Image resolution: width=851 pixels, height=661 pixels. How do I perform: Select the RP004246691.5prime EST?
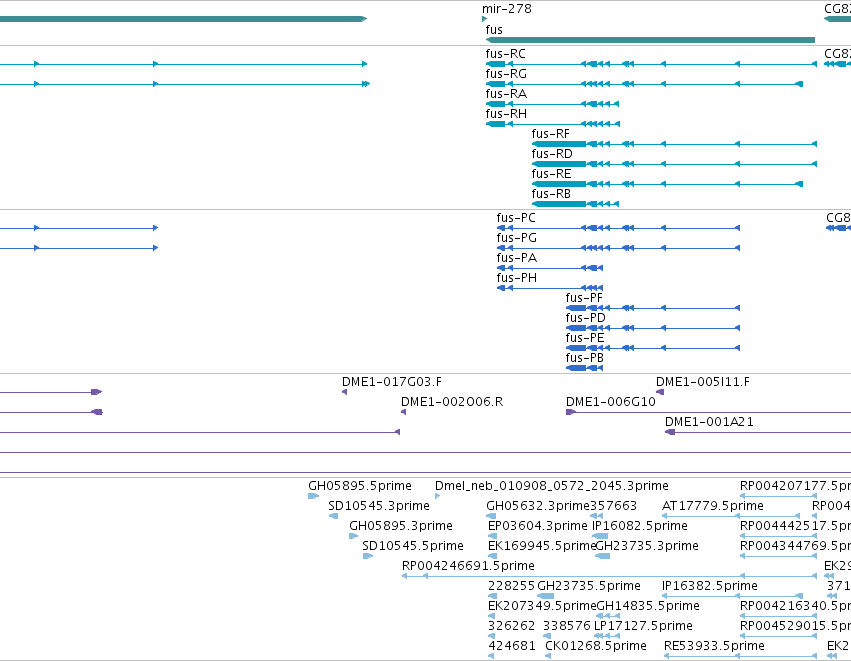pyautogui.click(x=609, y=576)
